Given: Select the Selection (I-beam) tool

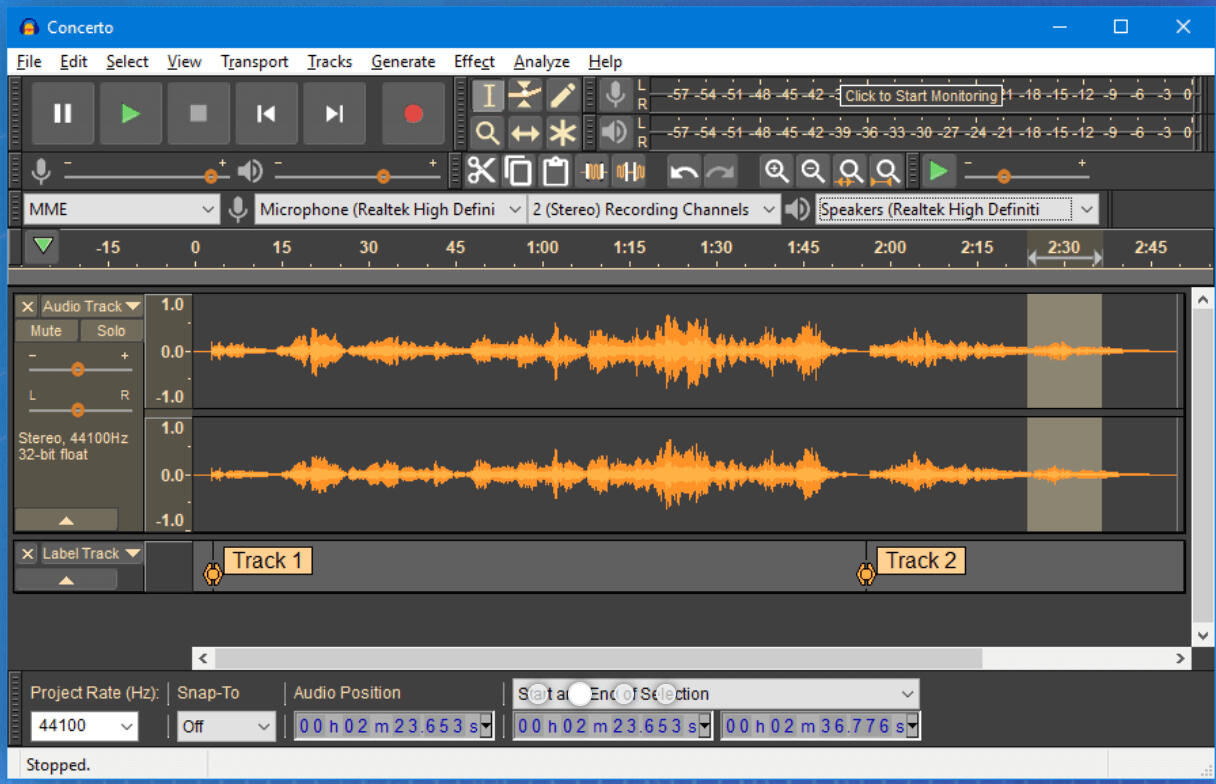Looking at the screenshot, I should (487, 96).
